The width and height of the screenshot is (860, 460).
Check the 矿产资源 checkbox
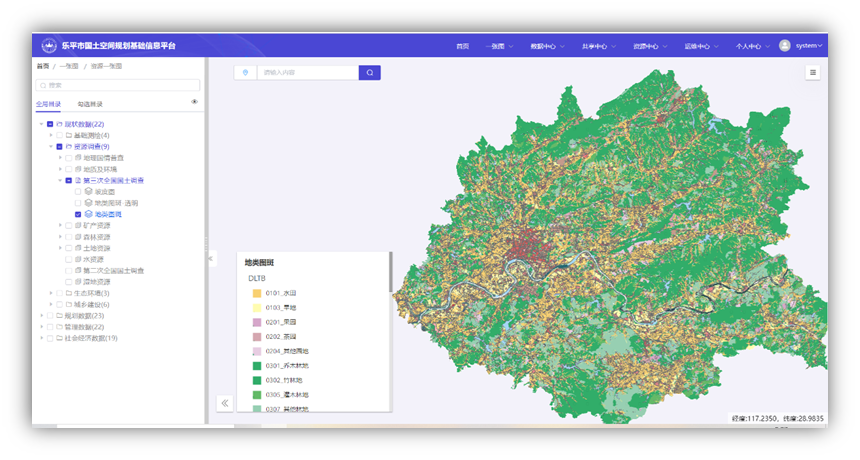[x=68, y=225]
